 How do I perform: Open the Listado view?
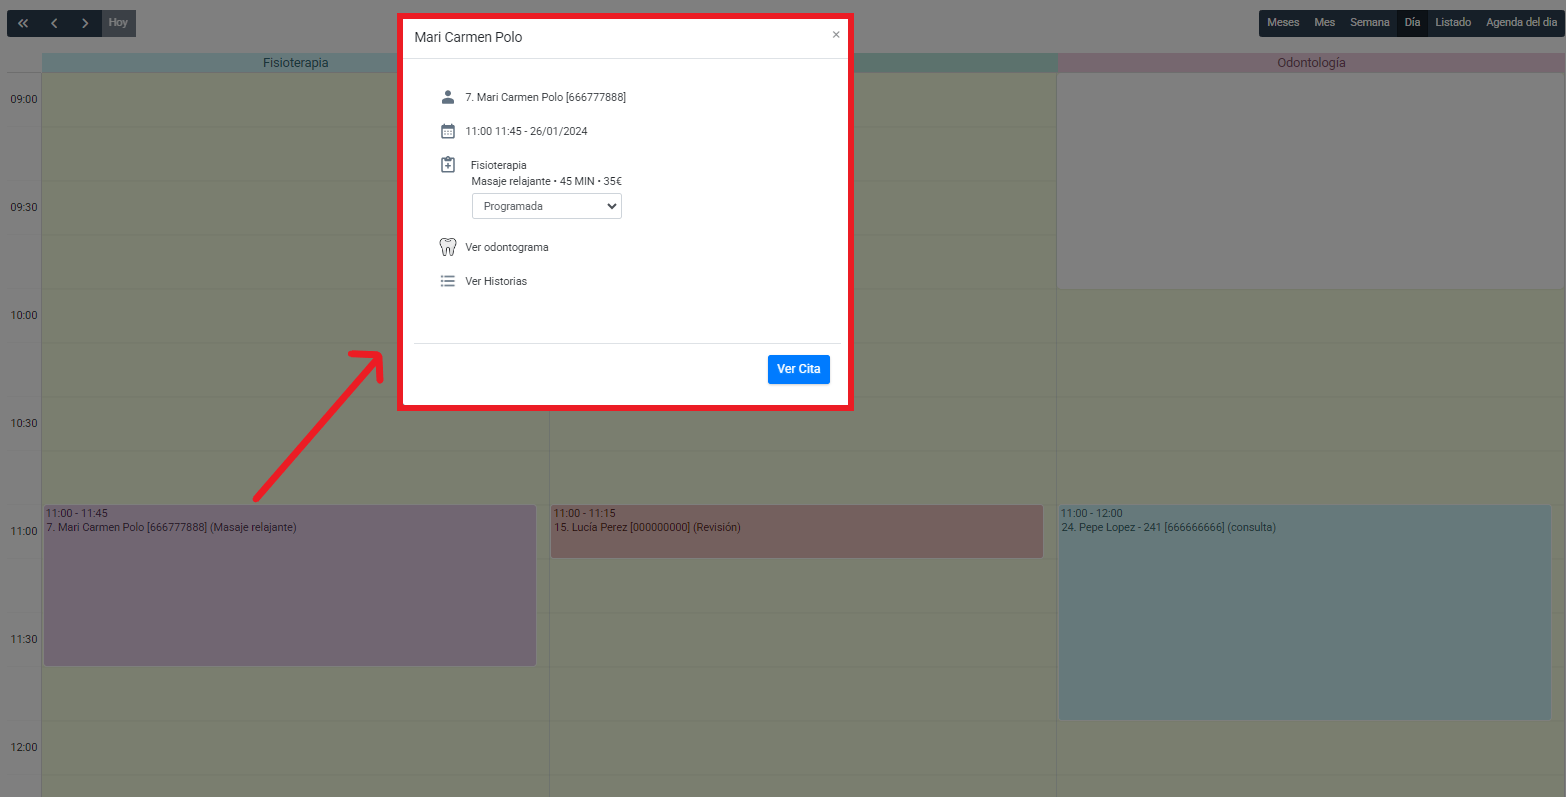1452,23
